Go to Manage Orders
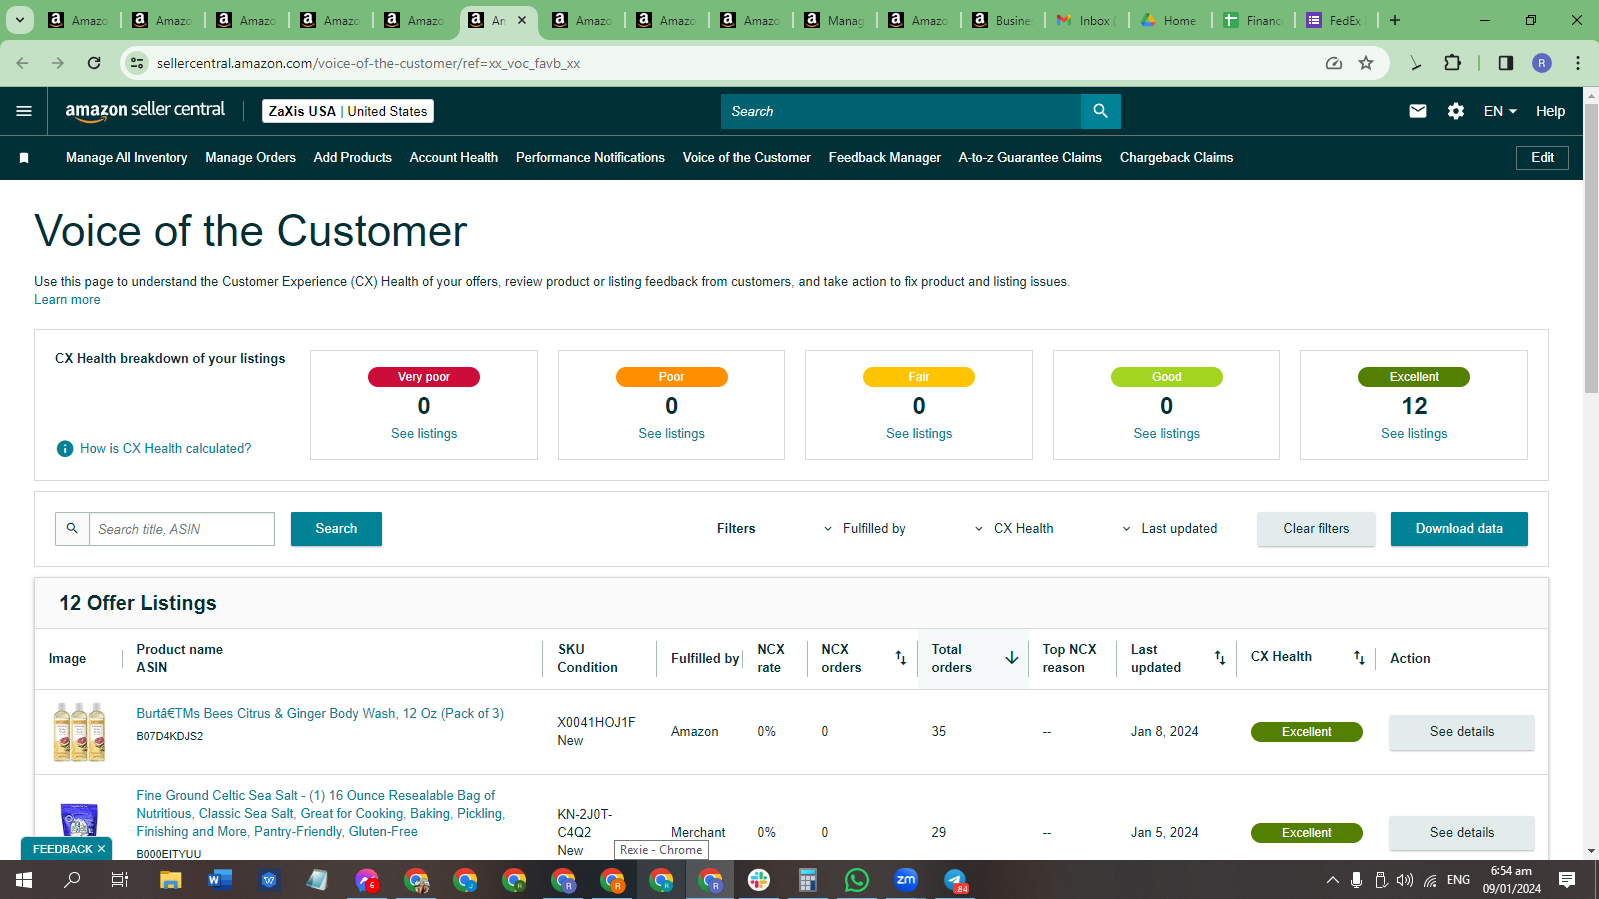Screen dimensions: 1599x899 coord(251,158)
